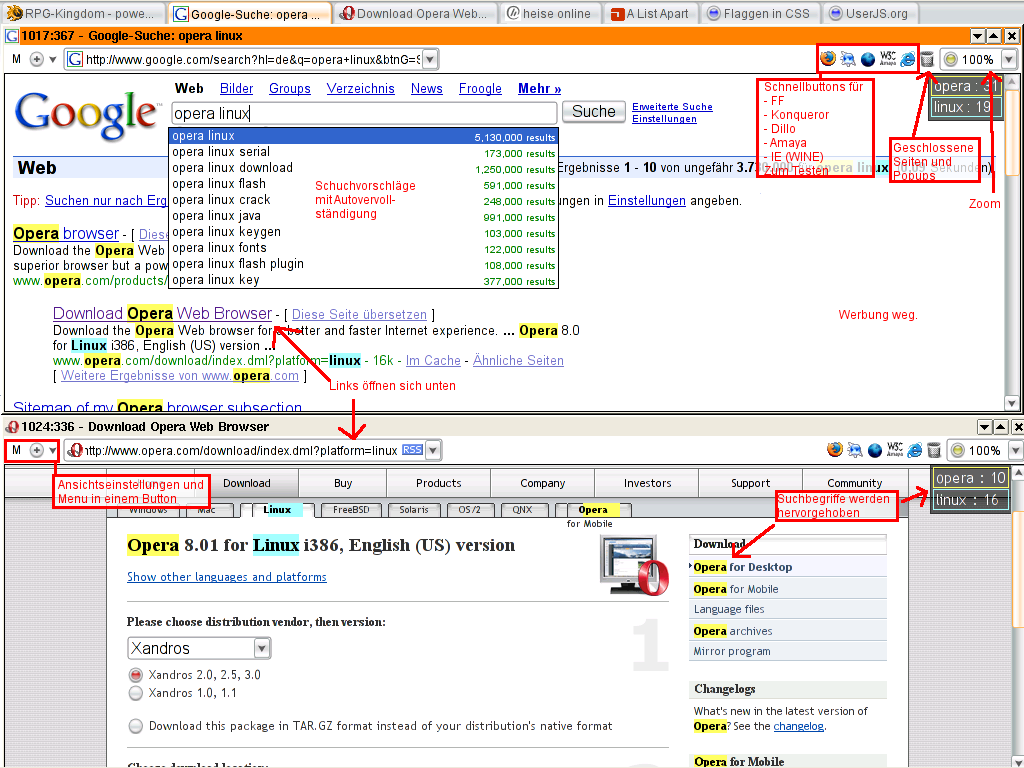The image size is (1024, 768).
Task: Open Products in Opera site navigation
Action: coord(438,483)
